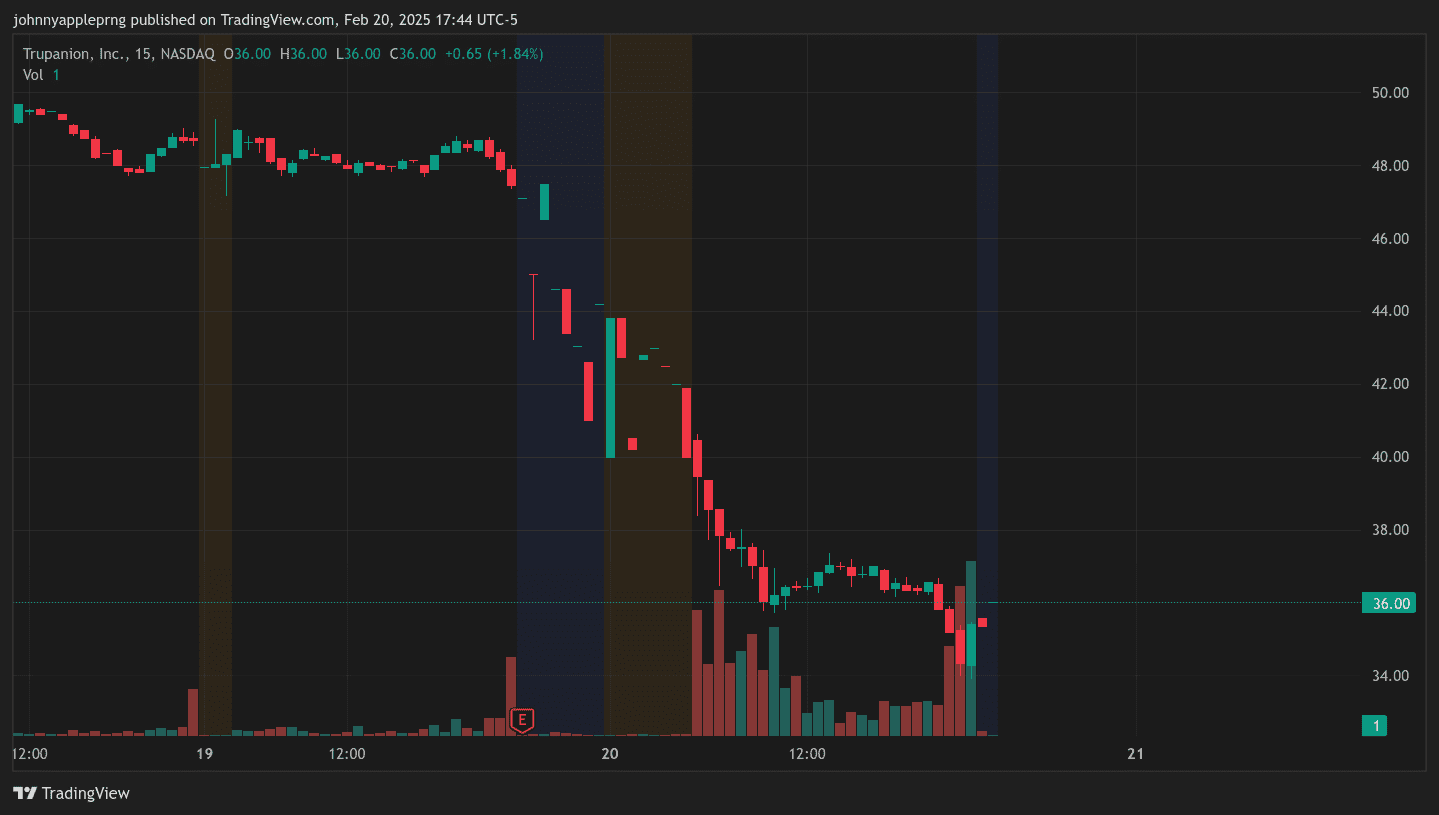Screen dimensions: 1439x815
Task: Click the 'Vol' indicator label
Action: tap(33, 75)
